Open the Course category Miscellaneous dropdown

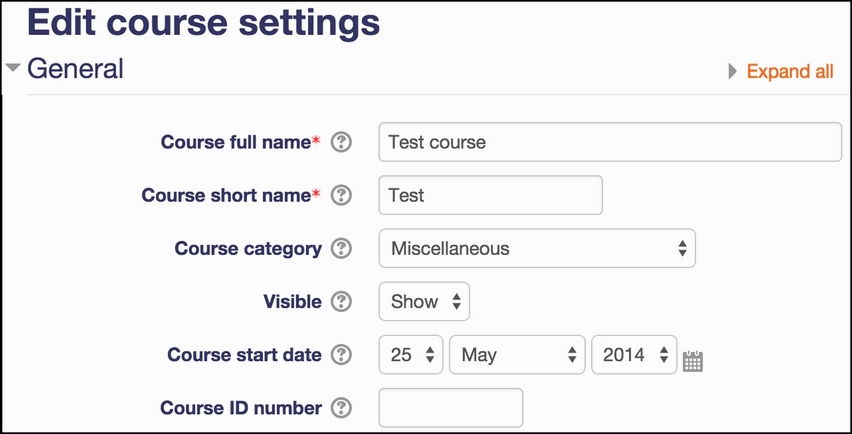537,248
